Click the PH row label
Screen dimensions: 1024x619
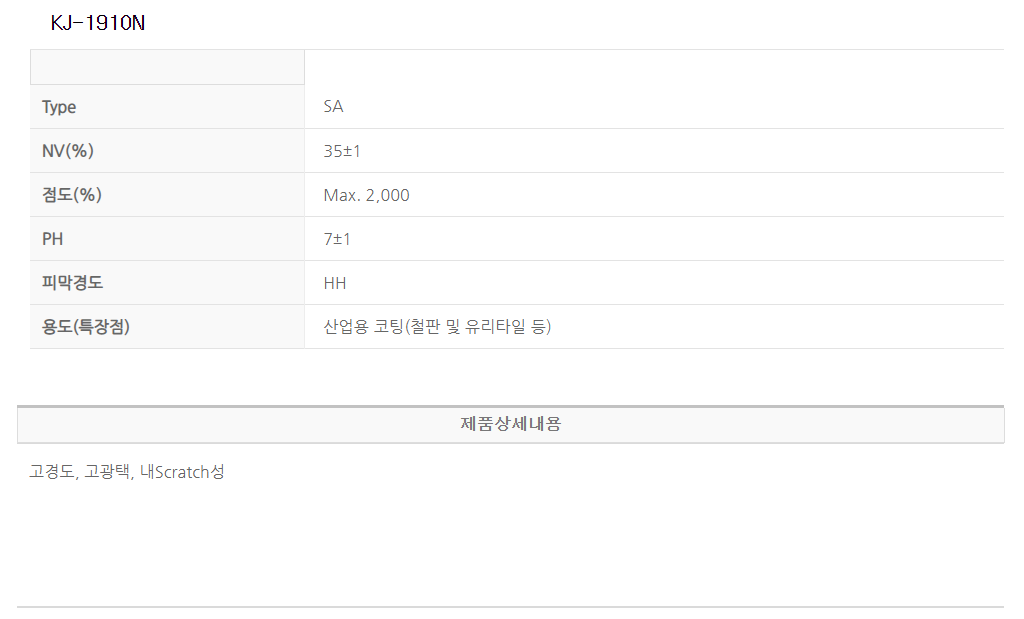click(53, 239)
